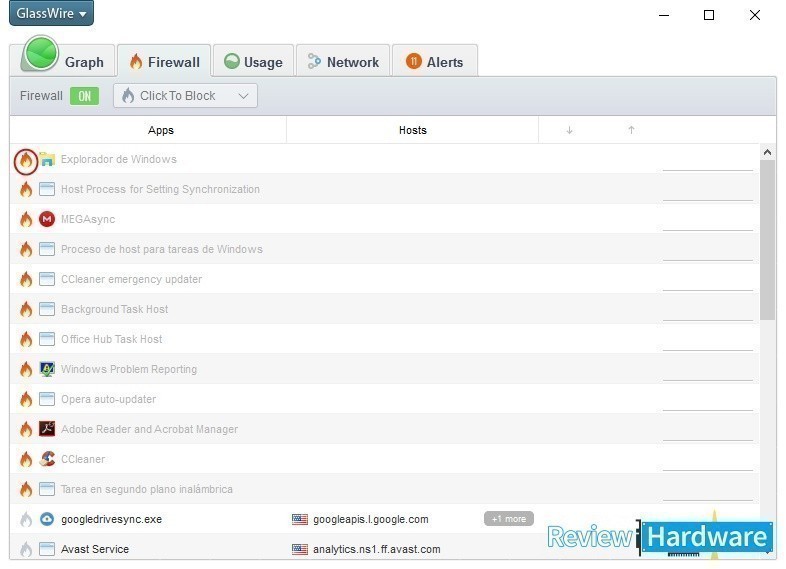Click the scrollbar up arrow
This screenshot has width=786, height=569.
(767, 152)
